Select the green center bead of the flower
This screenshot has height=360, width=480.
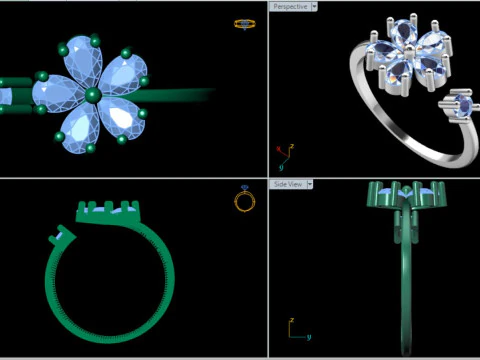click(93, 95)
